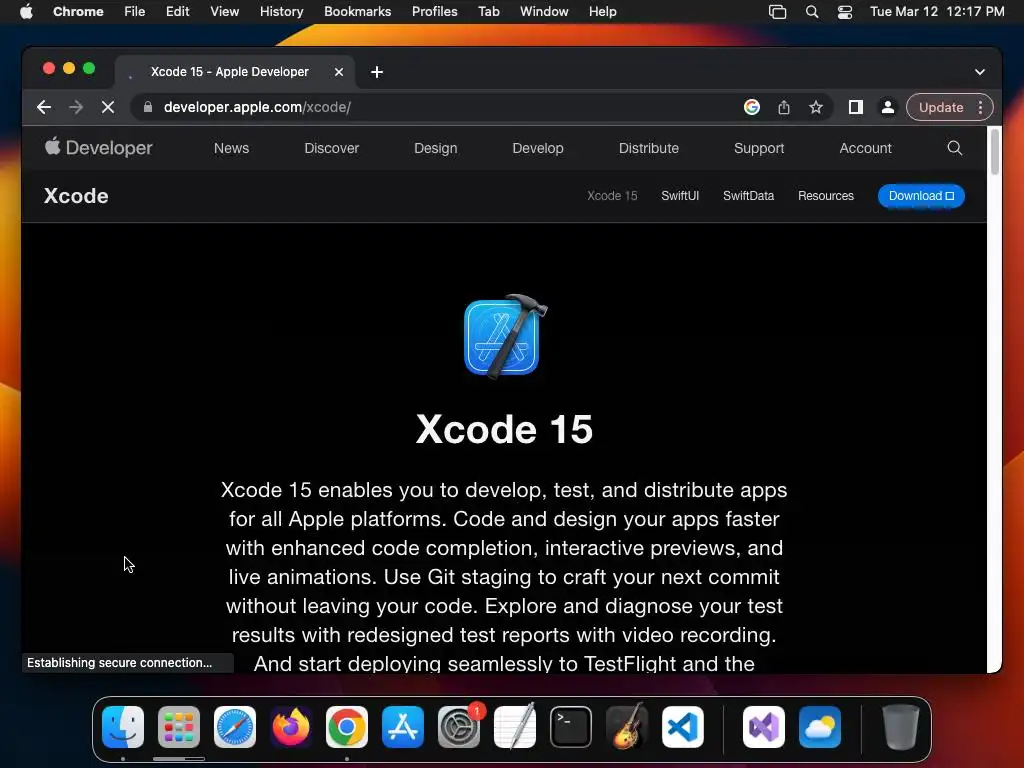
Task: Open the View menu
Action: [224, 12]
